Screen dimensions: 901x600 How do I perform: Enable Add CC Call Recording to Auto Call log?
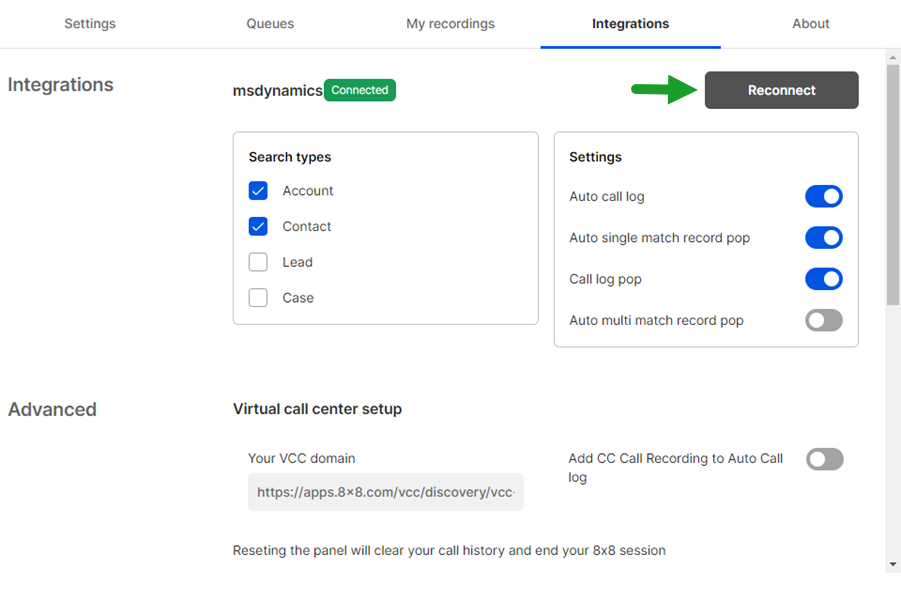point(823,459)
